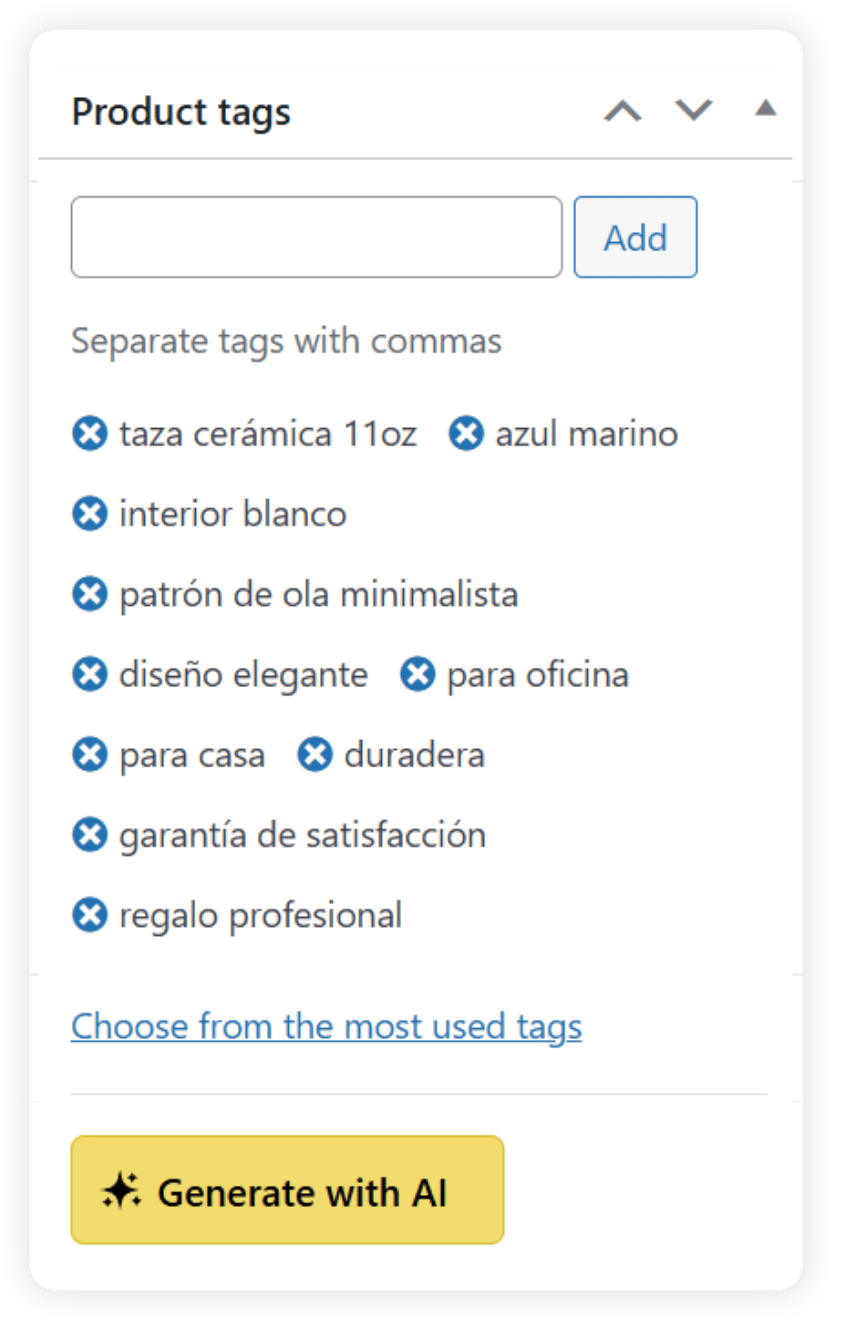
Task: Collapse the Product tags panel
Action: click(x=766, y=108)
